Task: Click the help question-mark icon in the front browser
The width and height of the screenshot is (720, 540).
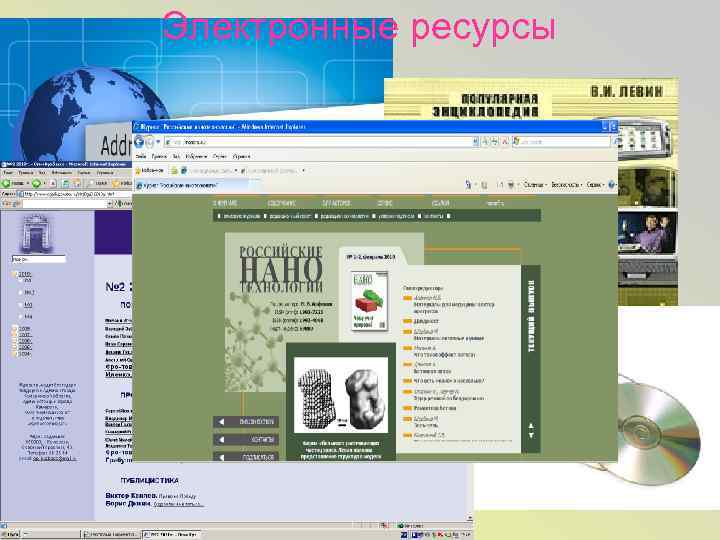Action: click(x=612, y=185)
